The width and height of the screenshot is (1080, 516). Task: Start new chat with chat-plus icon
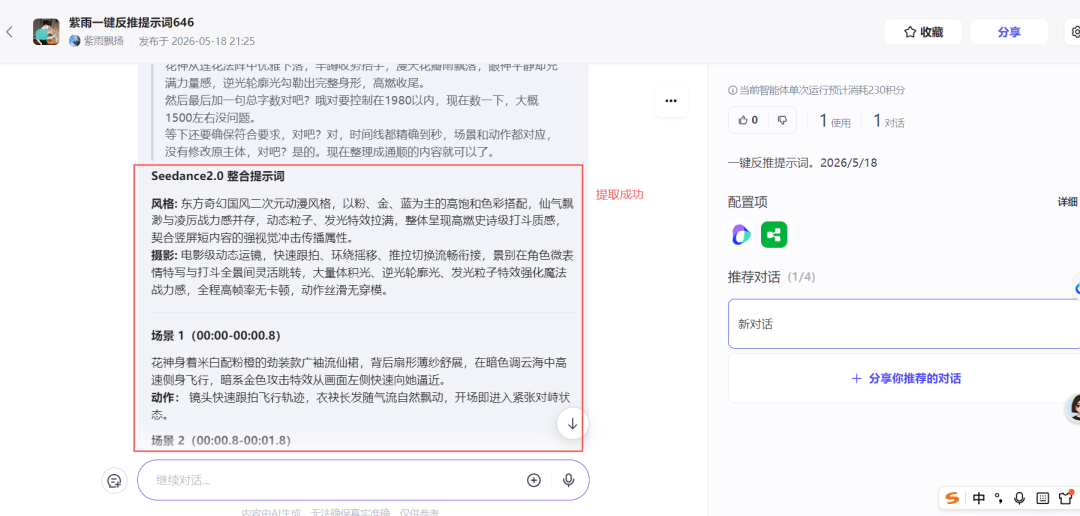coord(115,480)
